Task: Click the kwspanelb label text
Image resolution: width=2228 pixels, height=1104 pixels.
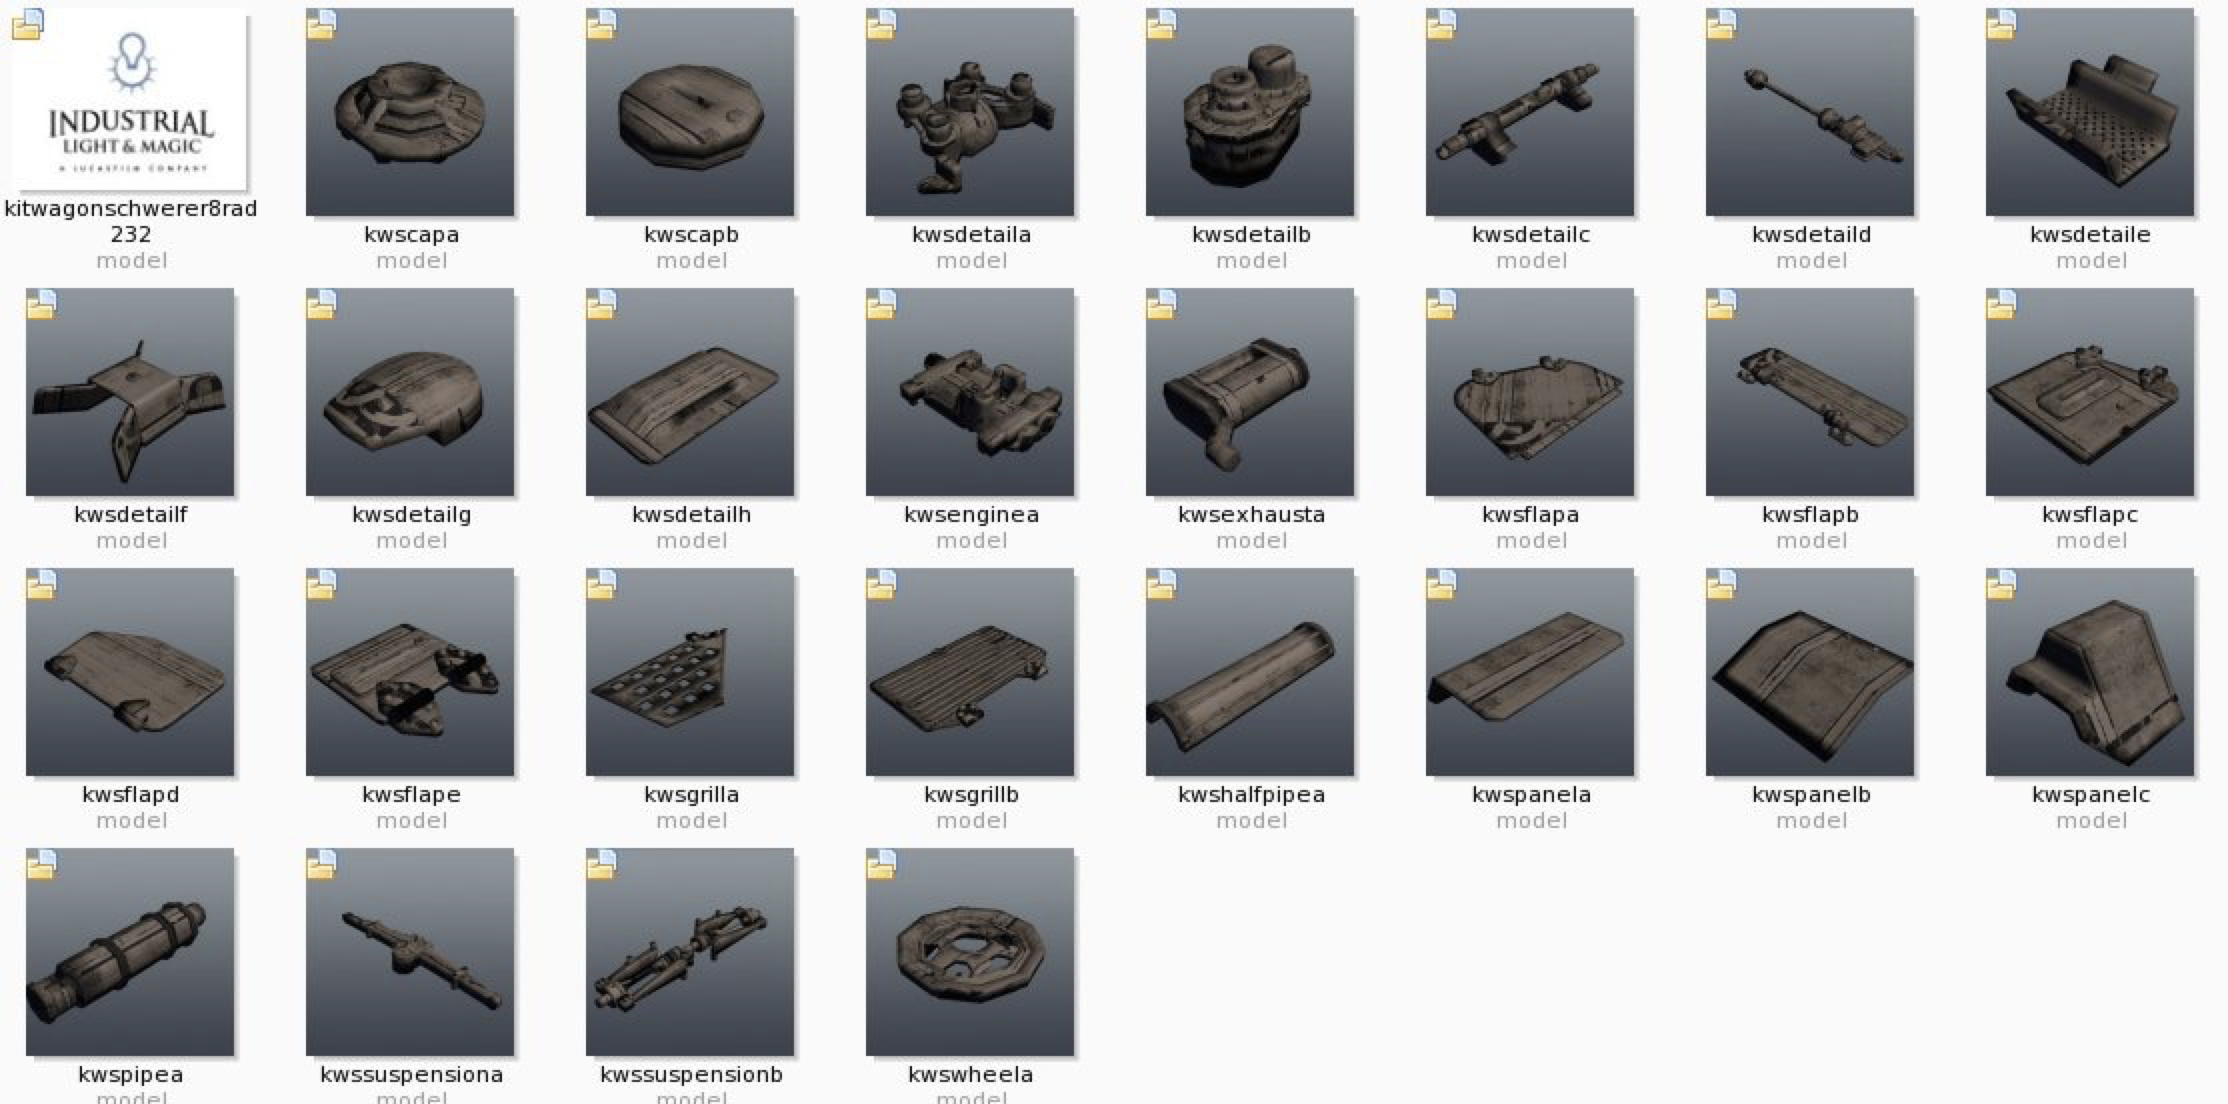Action: point(1811,794)
